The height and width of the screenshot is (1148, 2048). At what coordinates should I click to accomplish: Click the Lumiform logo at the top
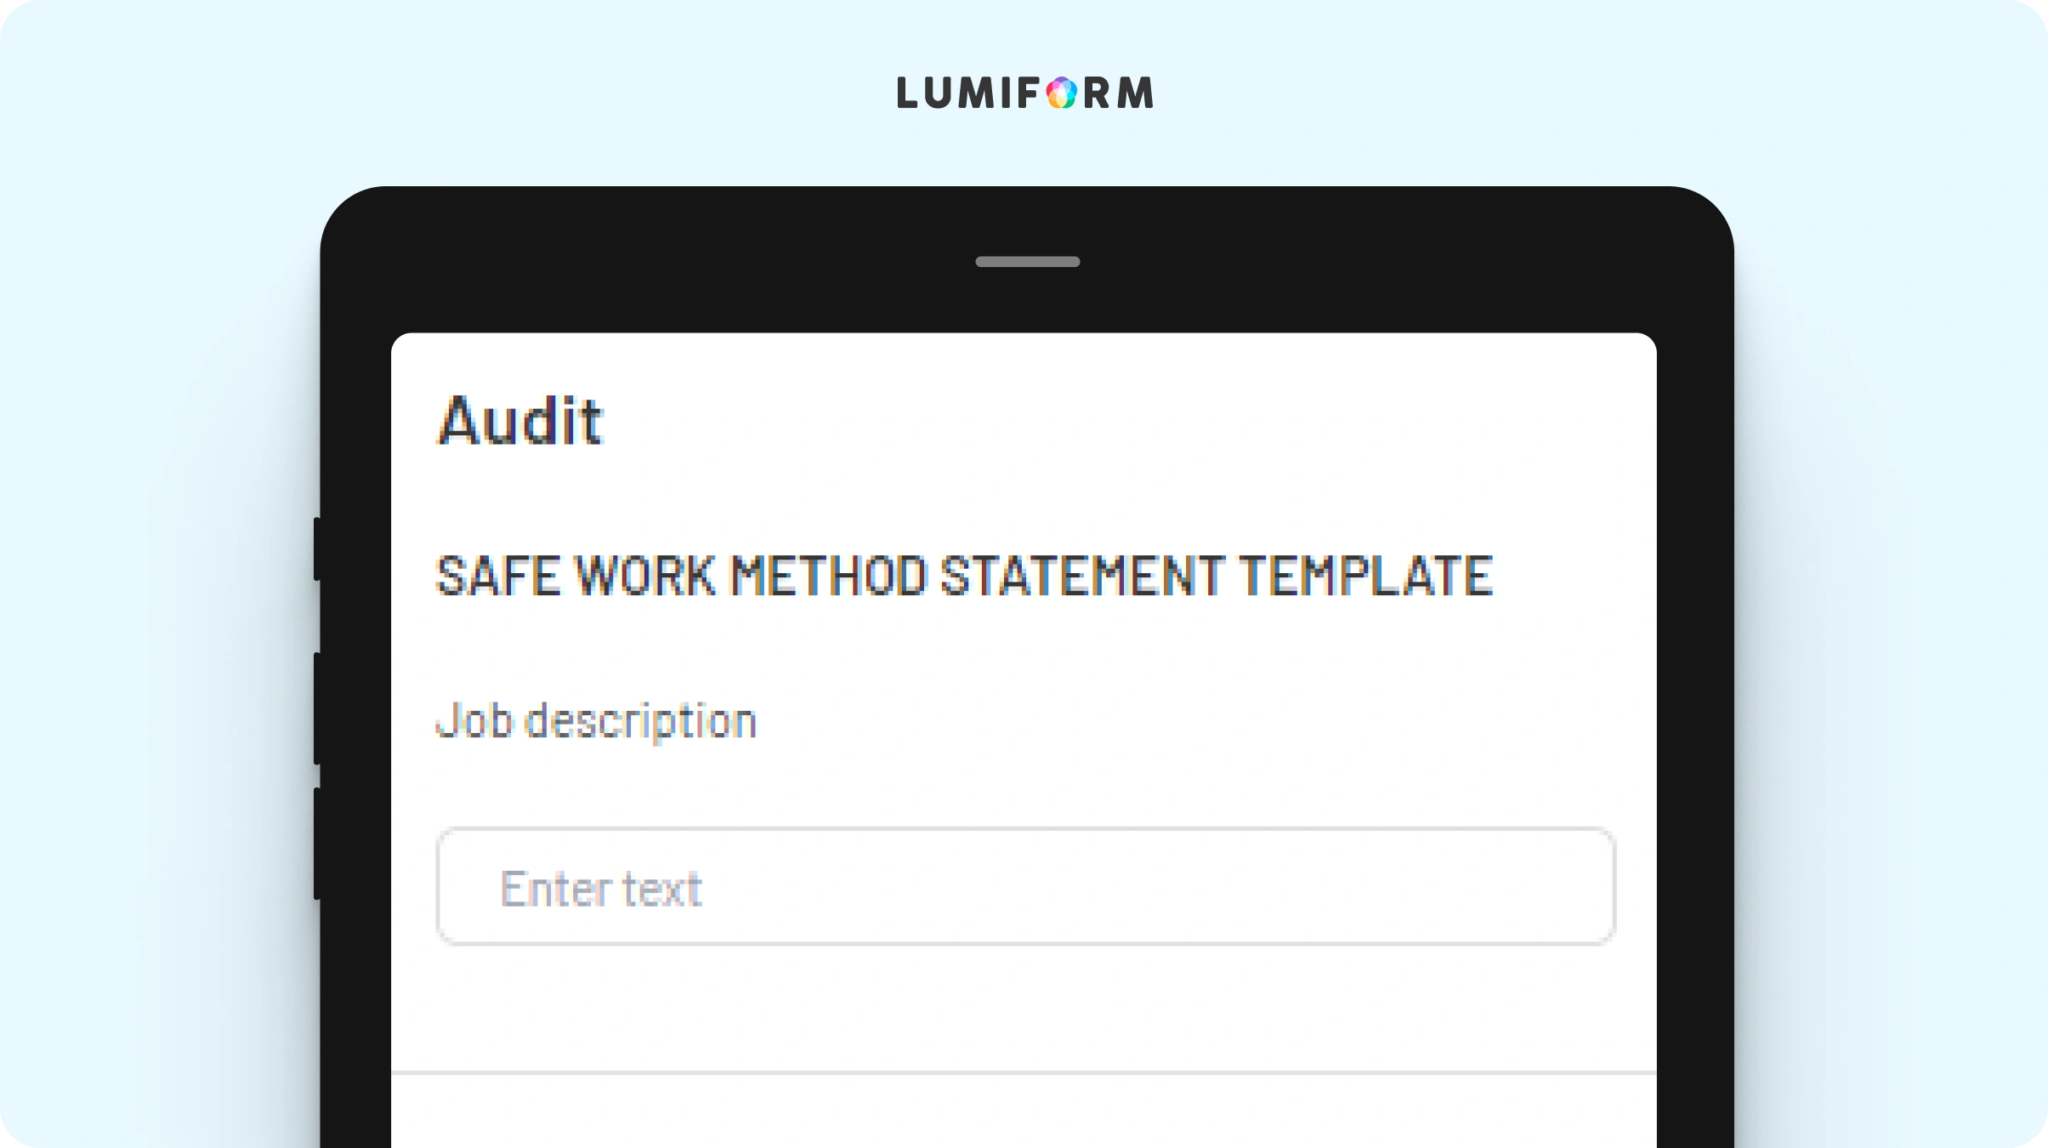1025,93
